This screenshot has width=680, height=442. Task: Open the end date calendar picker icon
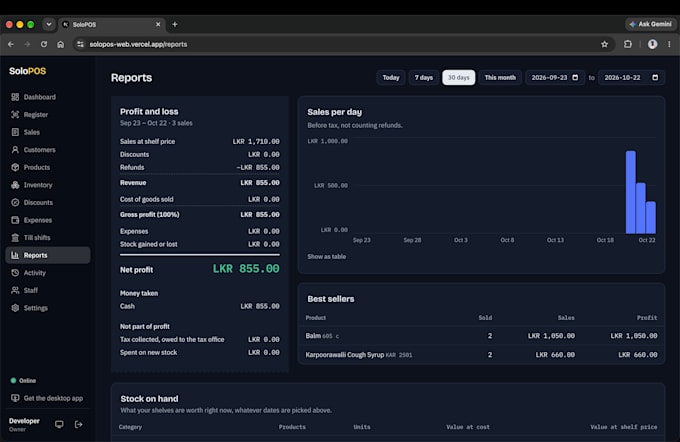click(655, 77)
